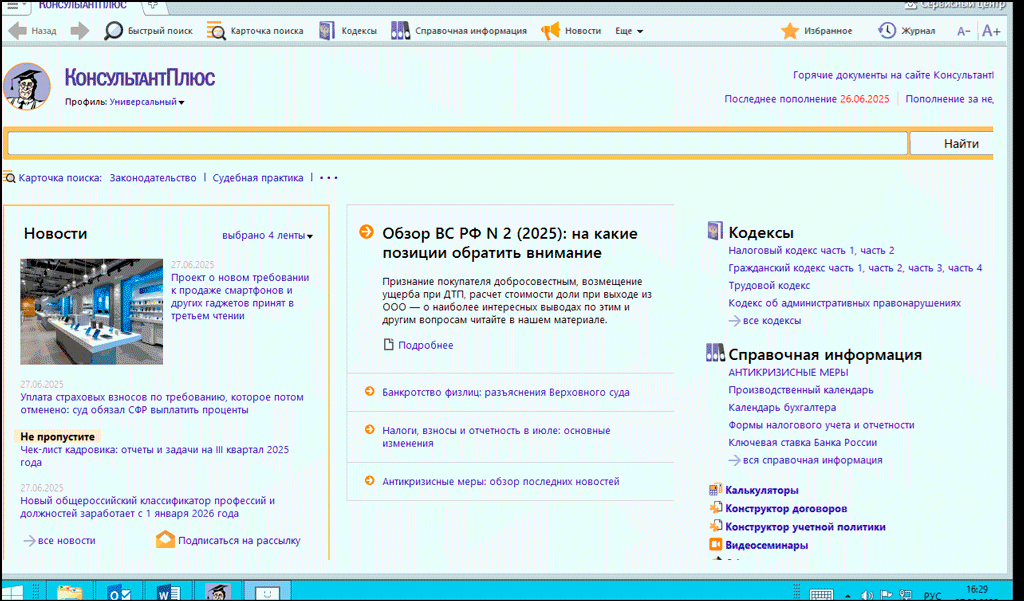Viewport: 1024px width, 601px height.
Task: Click the document icon next to Подробнее
Action: [389, 344]
